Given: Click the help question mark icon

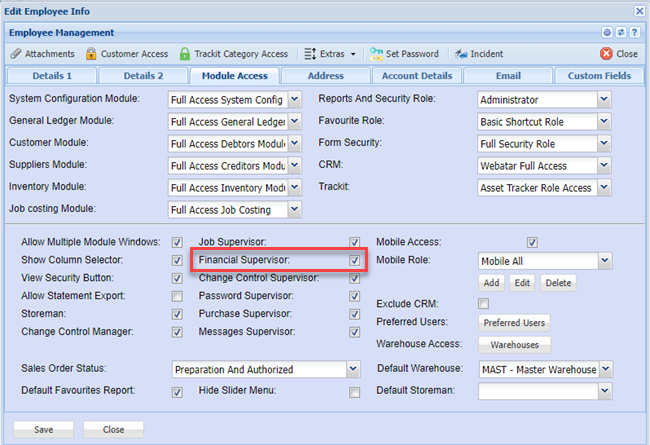Looking at the screenshot, I should tap(633, 33).
